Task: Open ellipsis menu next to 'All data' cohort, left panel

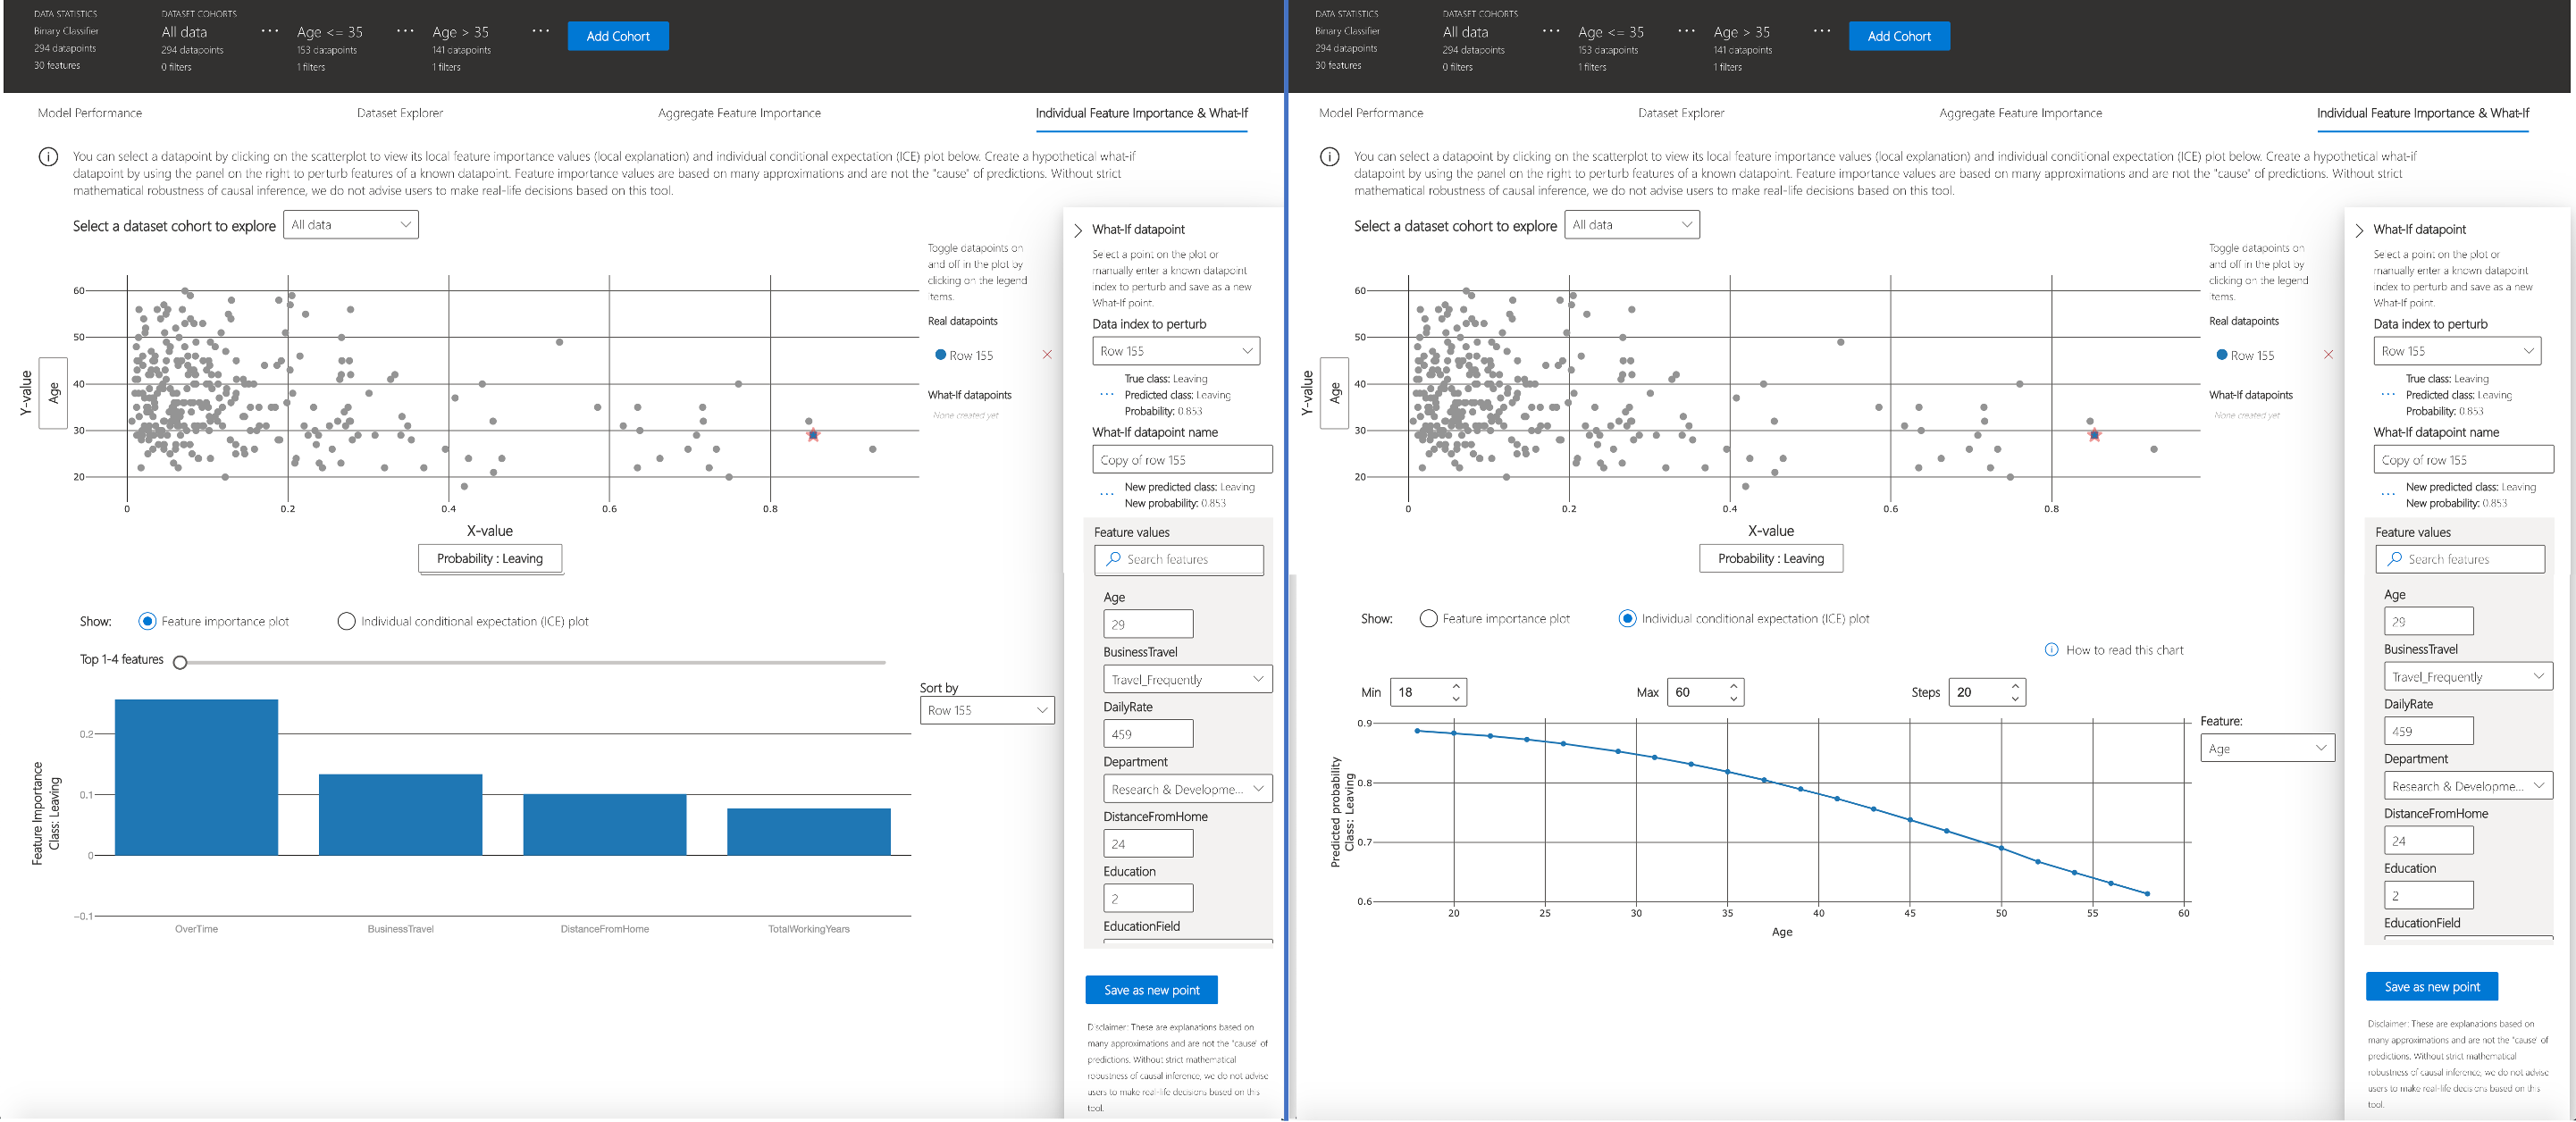Action: (x=269, y=32)
